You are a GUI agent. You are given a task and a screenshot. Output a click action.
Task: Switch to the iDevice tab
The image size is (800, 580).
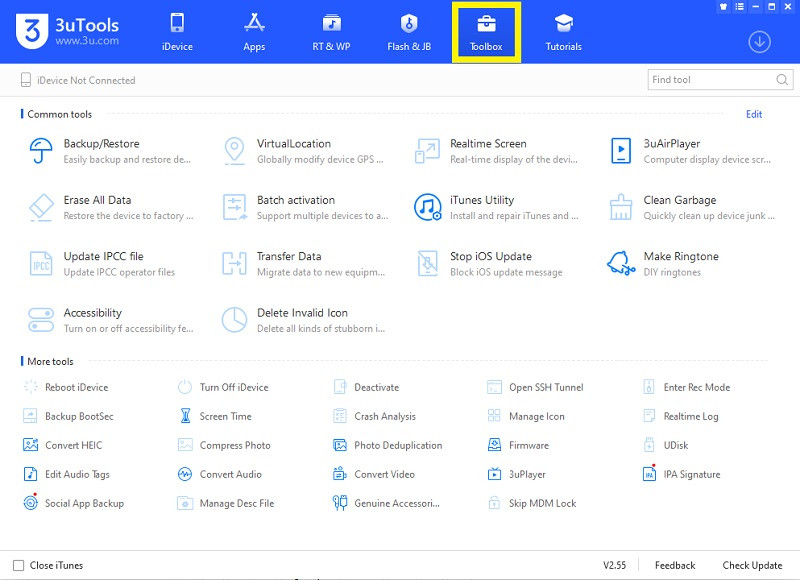[x=177, y=32]
